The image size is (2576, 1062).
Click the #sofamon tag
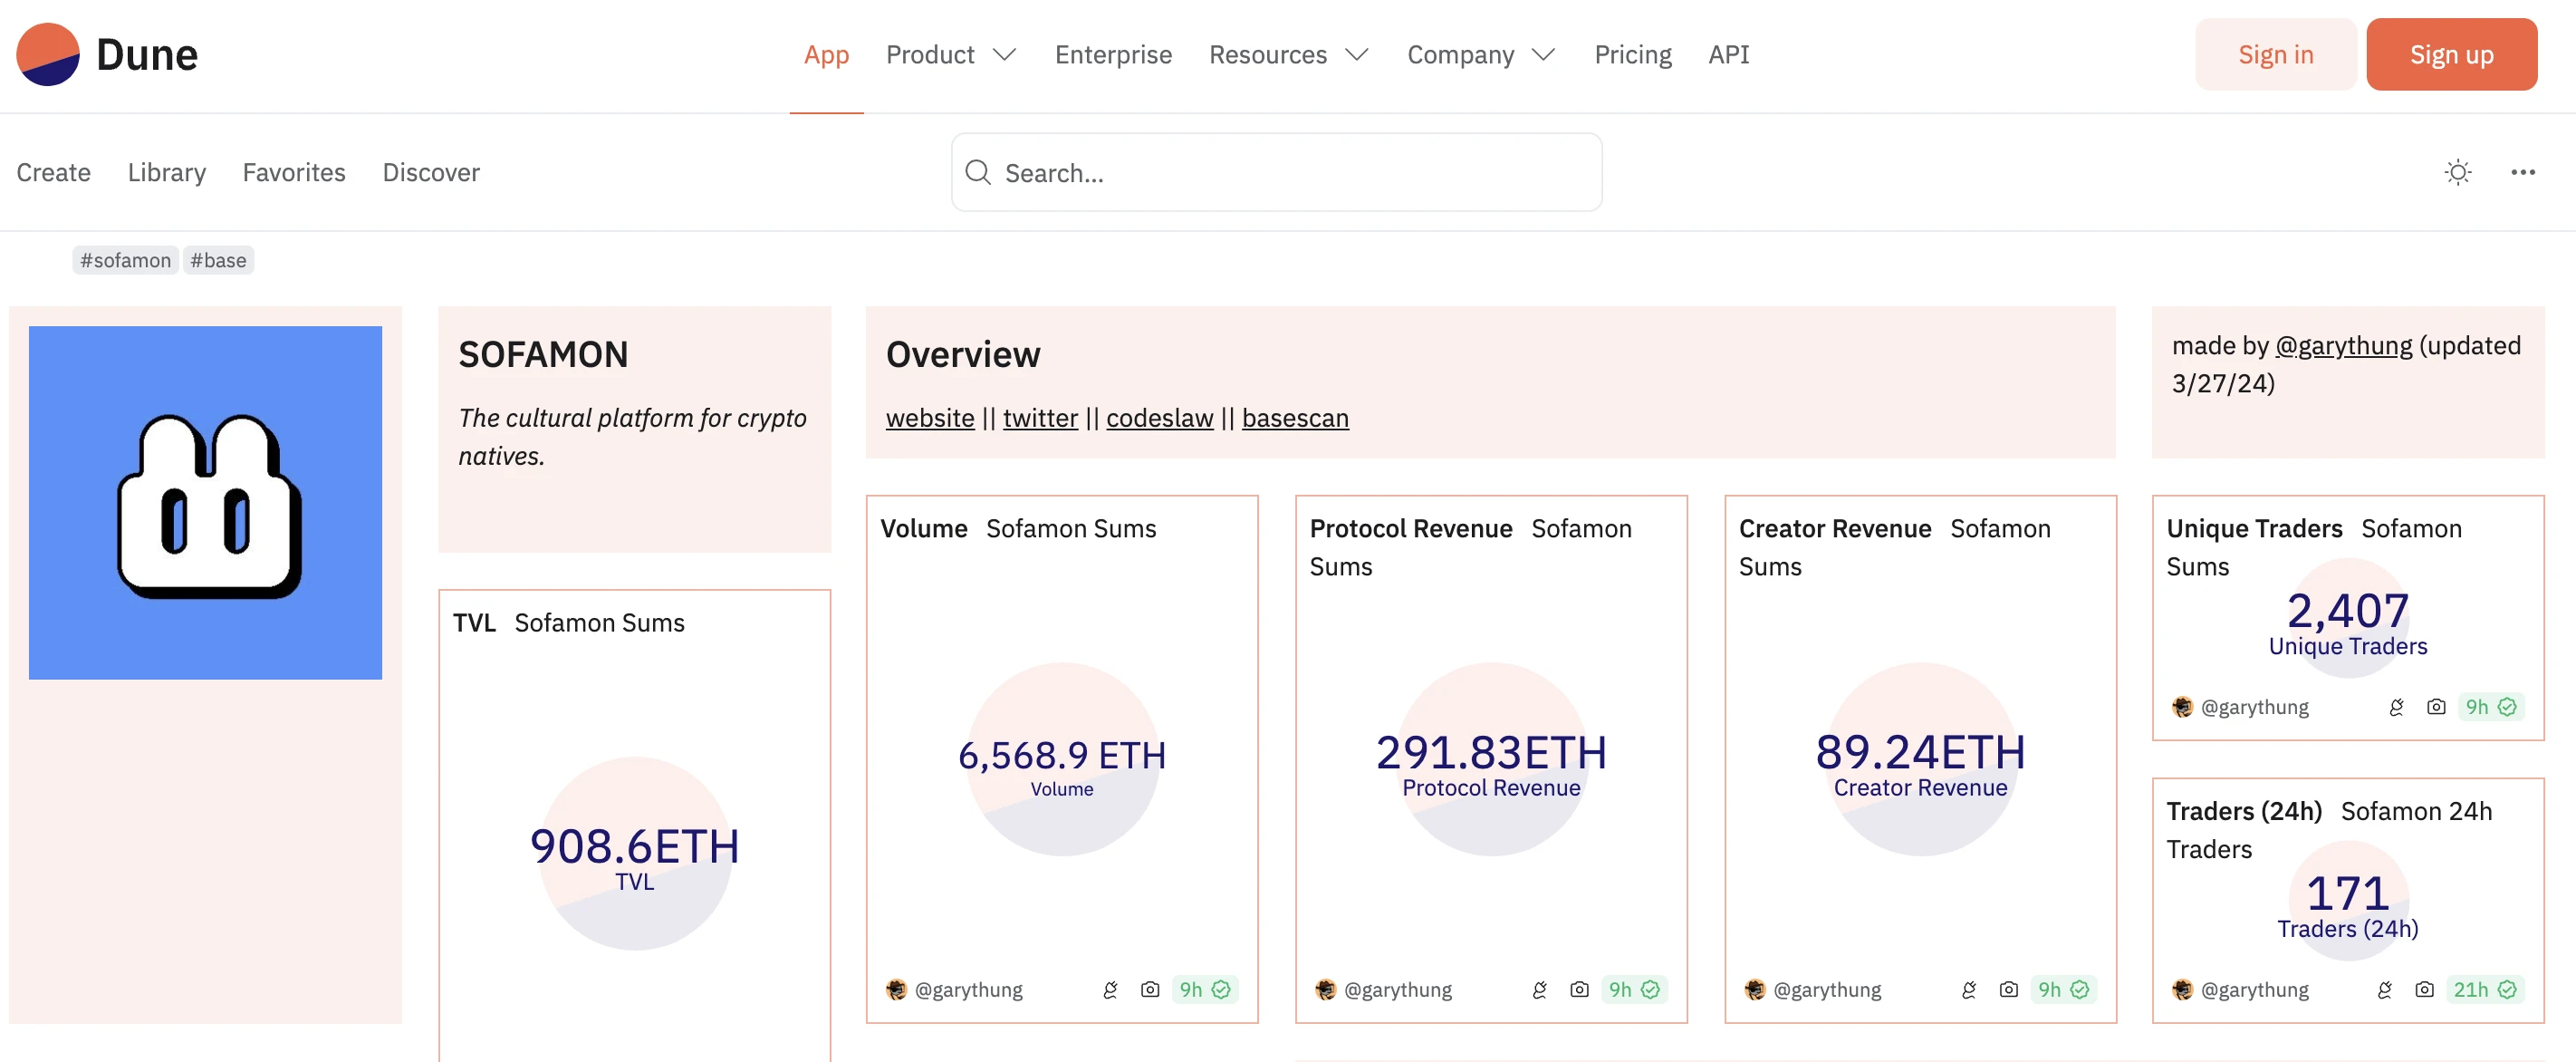click(x=124, y=260)
